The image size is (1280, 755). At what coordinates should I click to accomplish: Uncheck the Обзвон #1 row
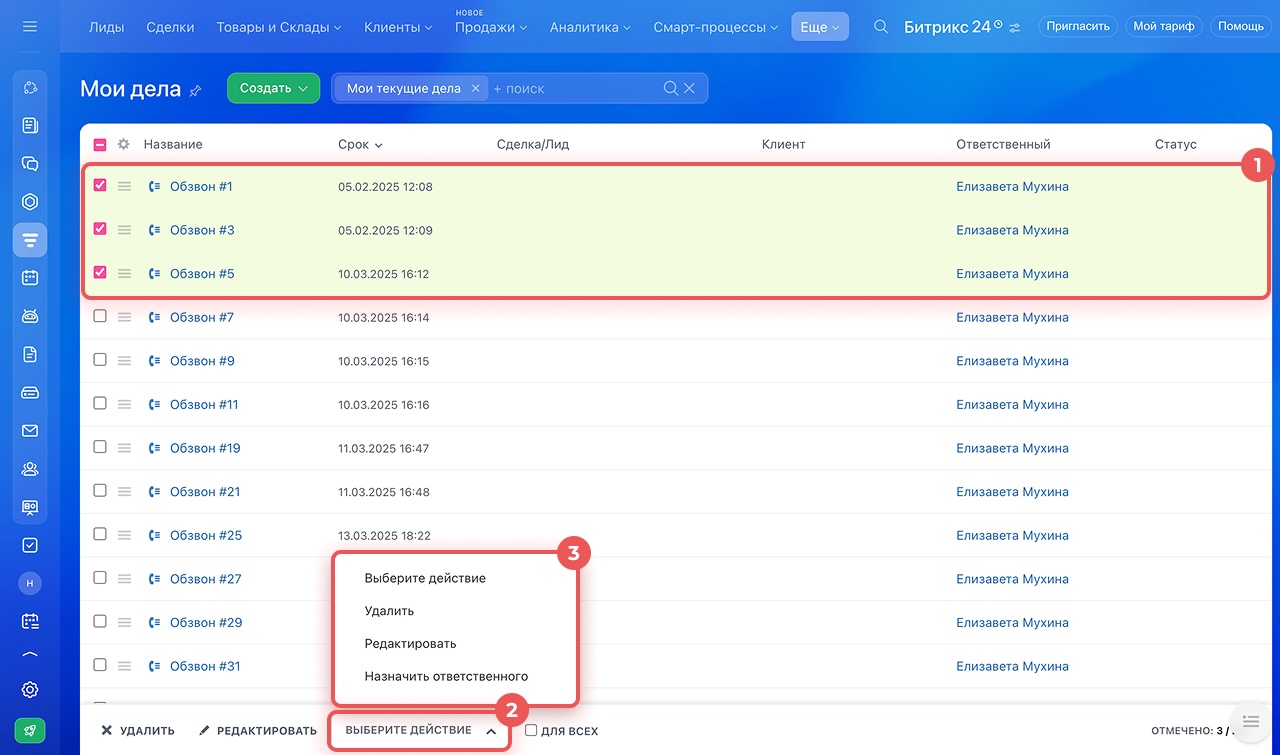[x=100, y=185]
